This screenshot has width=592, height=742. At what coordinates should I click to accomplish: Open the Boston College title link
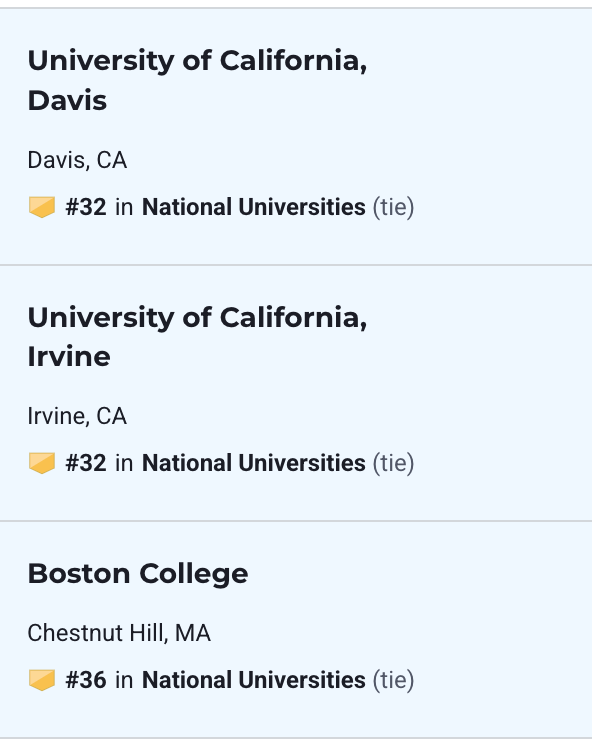pyautogui.click(x=138, y=574)
